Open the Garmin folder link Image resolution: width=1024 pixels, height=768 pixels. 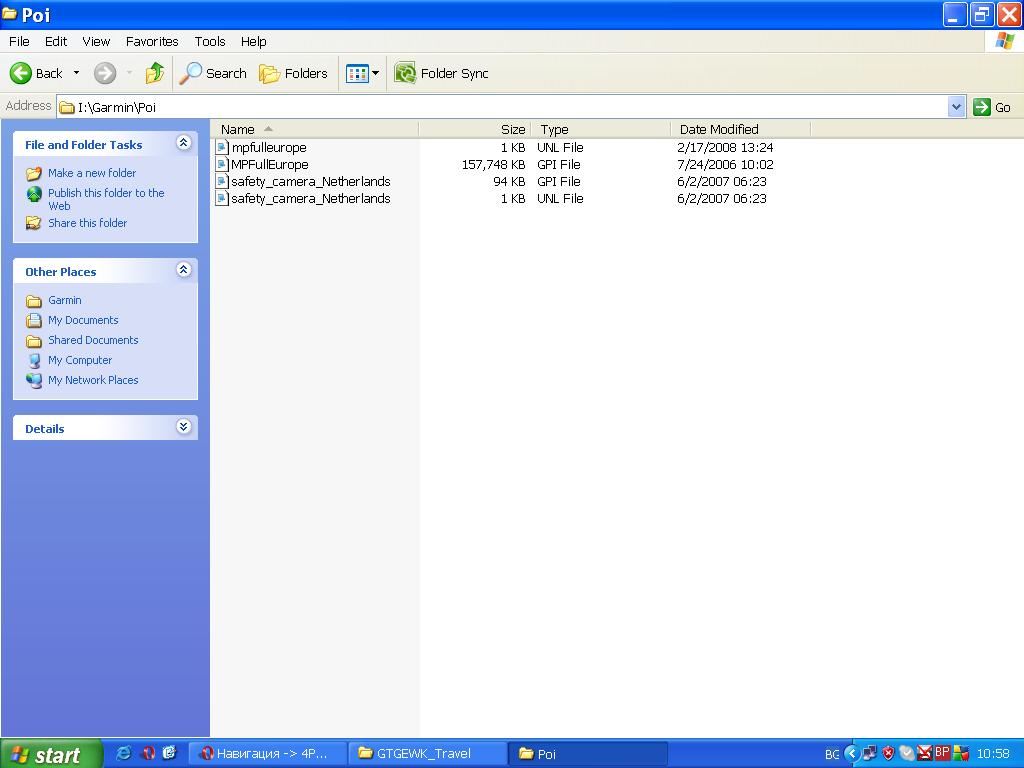65,300
